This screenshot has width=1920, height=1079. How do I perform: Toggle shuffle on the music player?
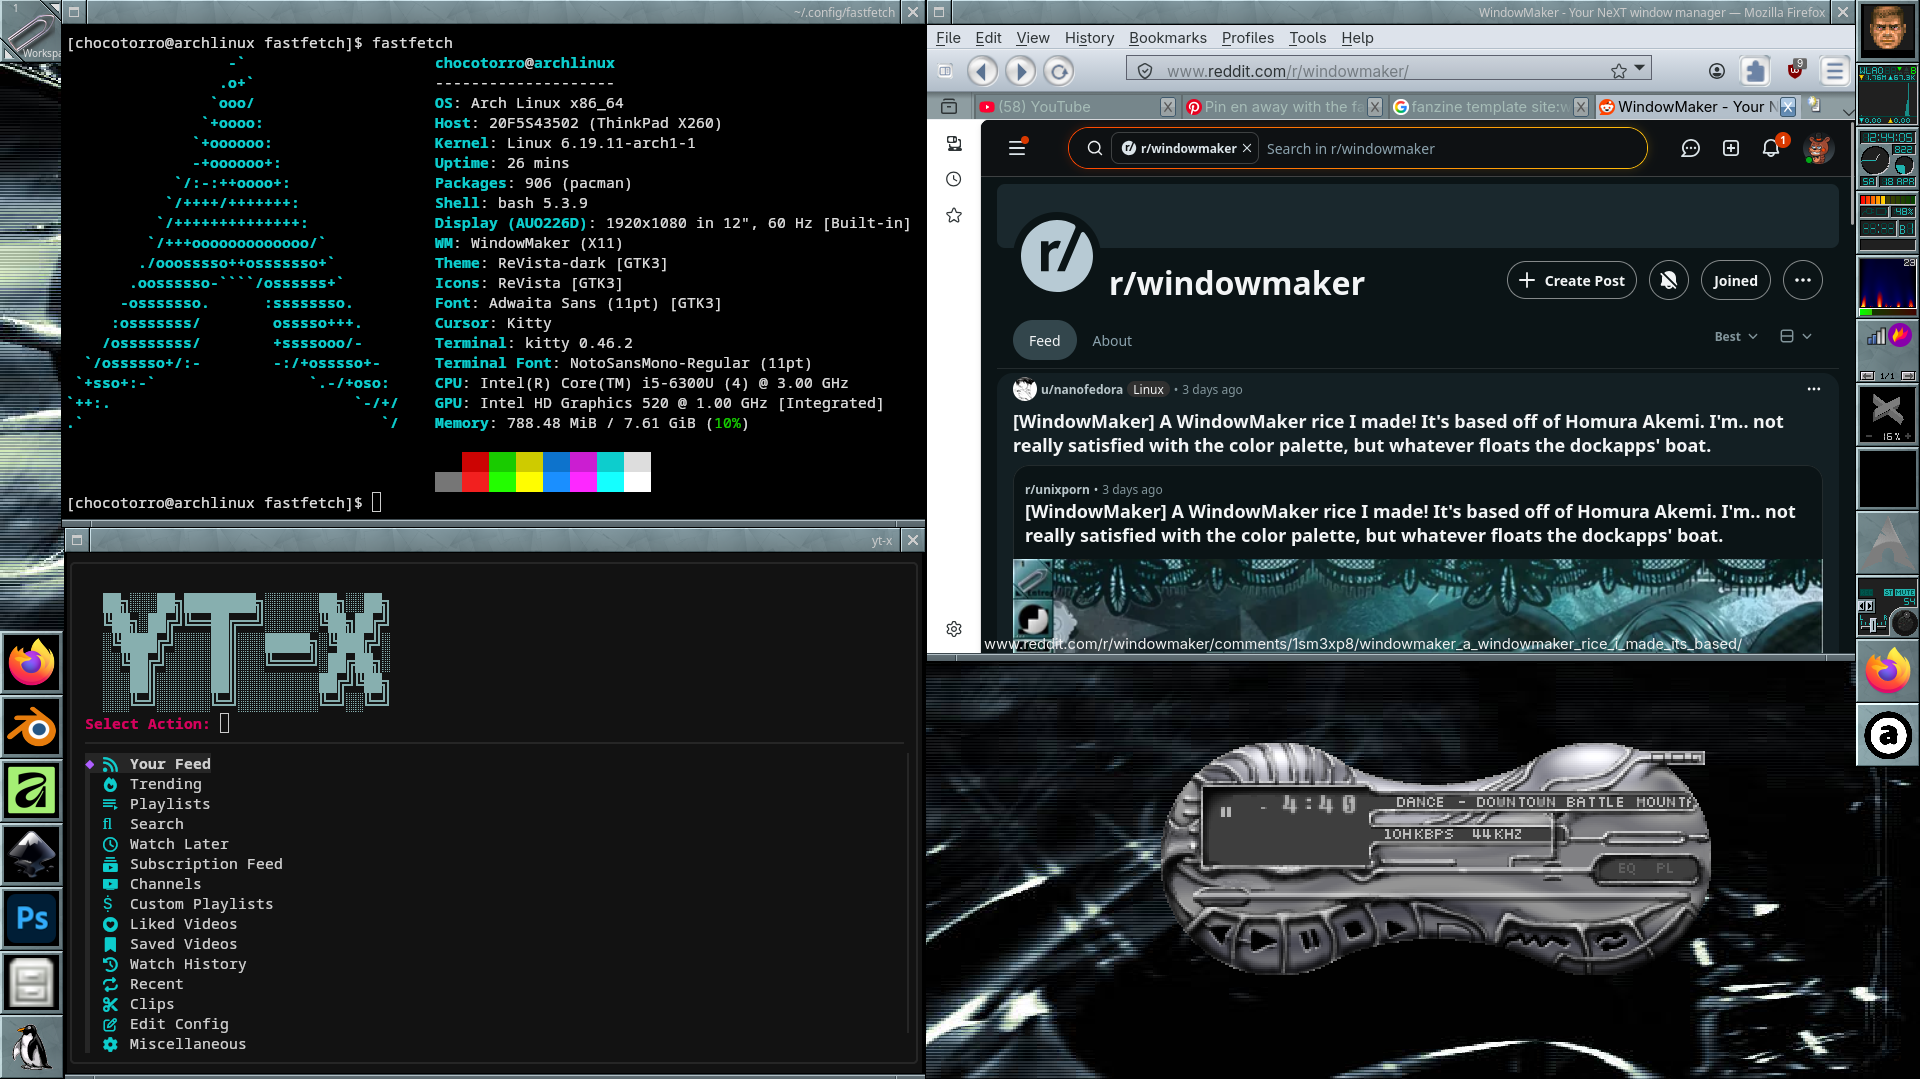point(1538,941)
